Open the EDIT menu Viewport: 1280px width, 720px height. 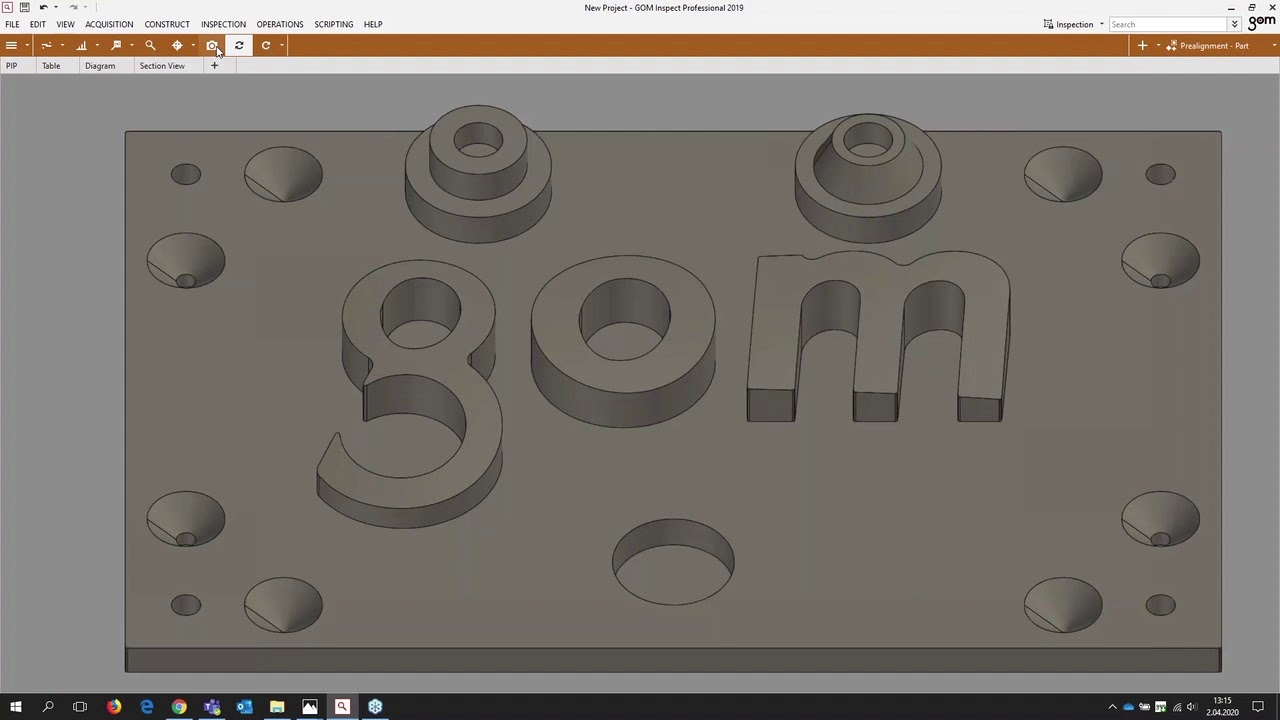pos(37,24)
